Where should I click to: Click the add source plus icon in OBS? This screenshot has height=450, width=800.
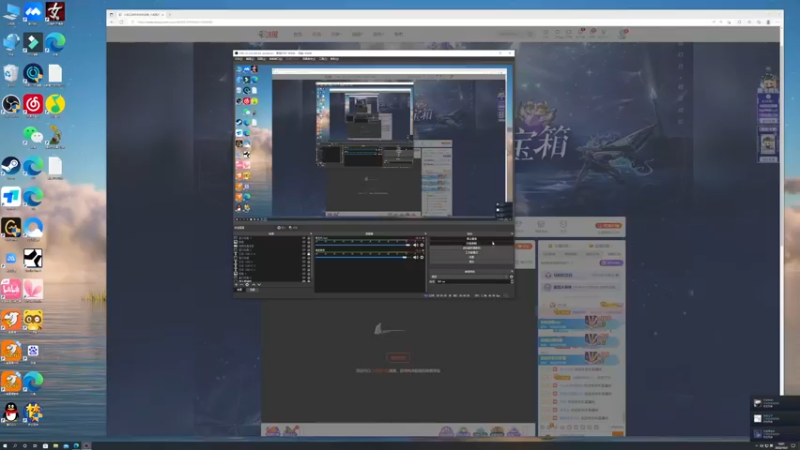[x=236, y=284]
